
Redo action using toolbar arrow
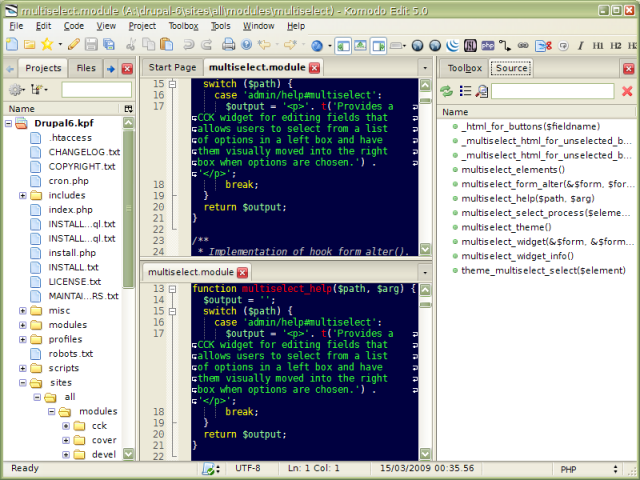click(x=207, y=44)
